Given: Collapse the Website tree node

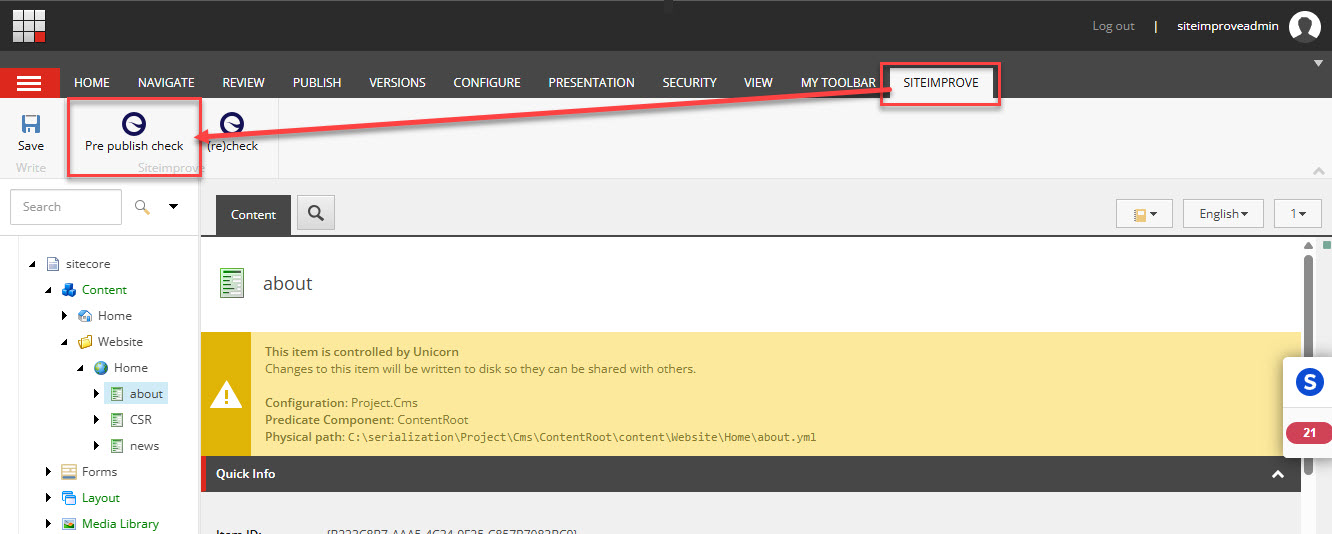Looking at the screenshot, I should click(x=64, y=342).
